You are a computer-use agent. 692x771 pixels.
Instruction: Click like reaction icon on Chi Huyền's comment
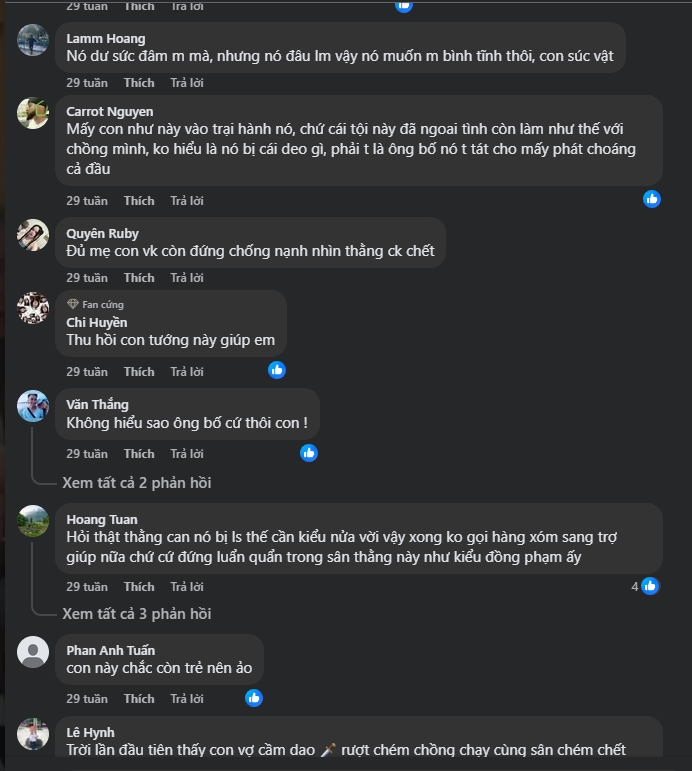[x=277, y=370]
